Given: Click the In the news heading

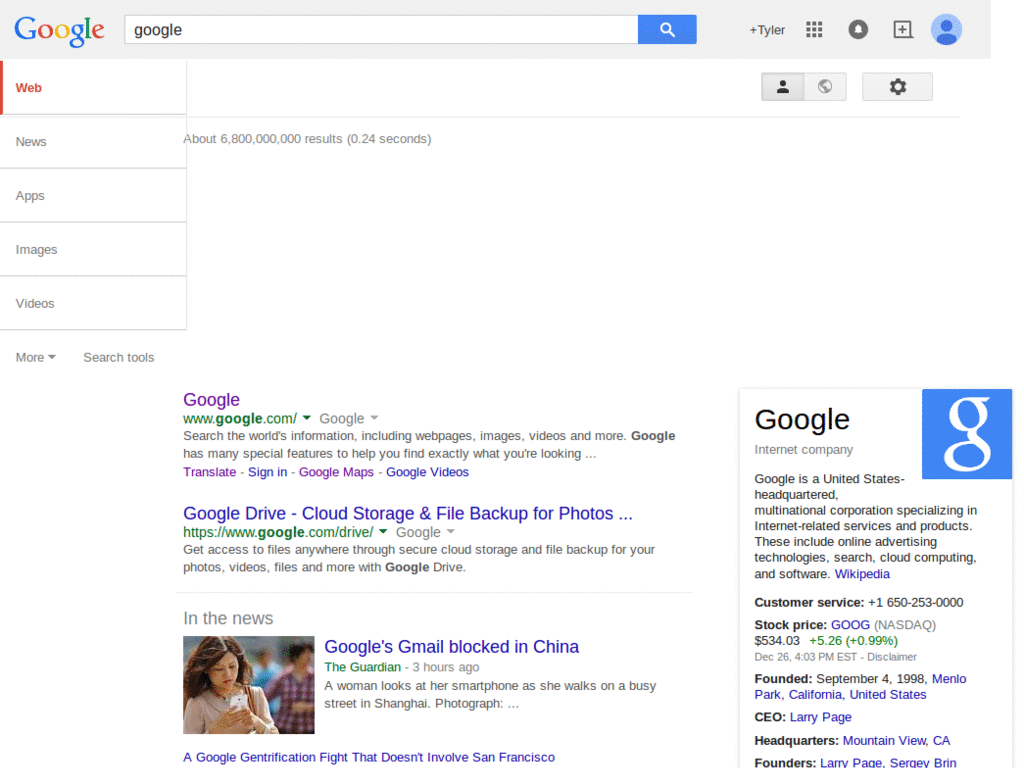Looking at the screenshot, I should point(228,618).
